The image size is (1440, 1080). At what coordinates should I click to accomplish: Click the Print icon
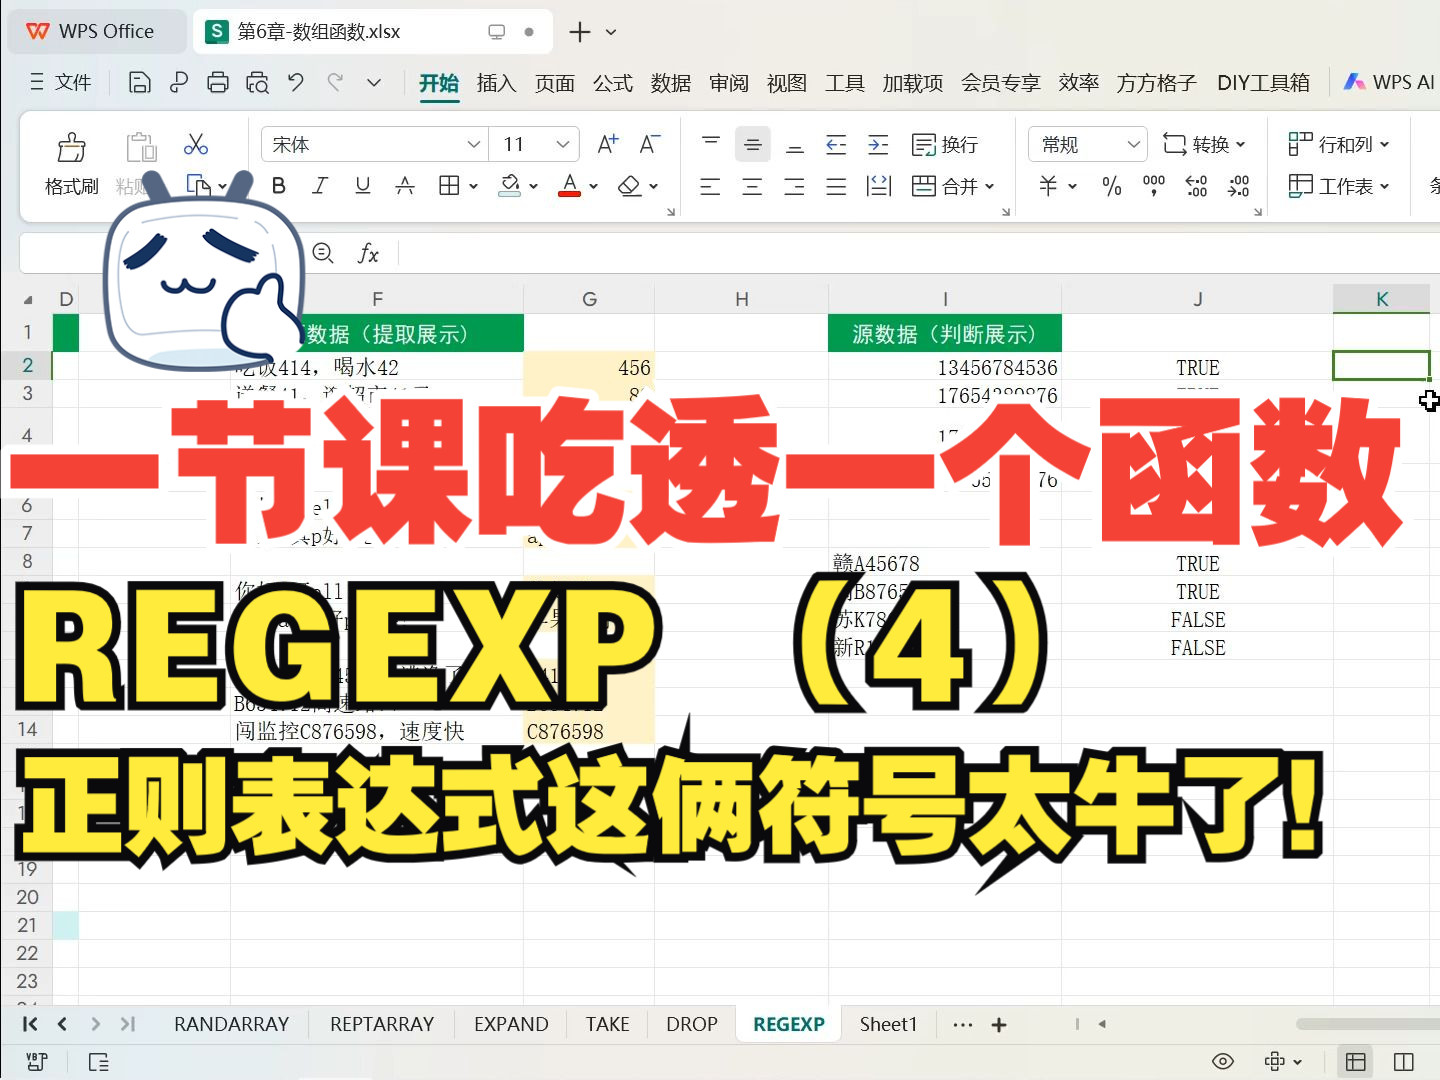(218, 83)
